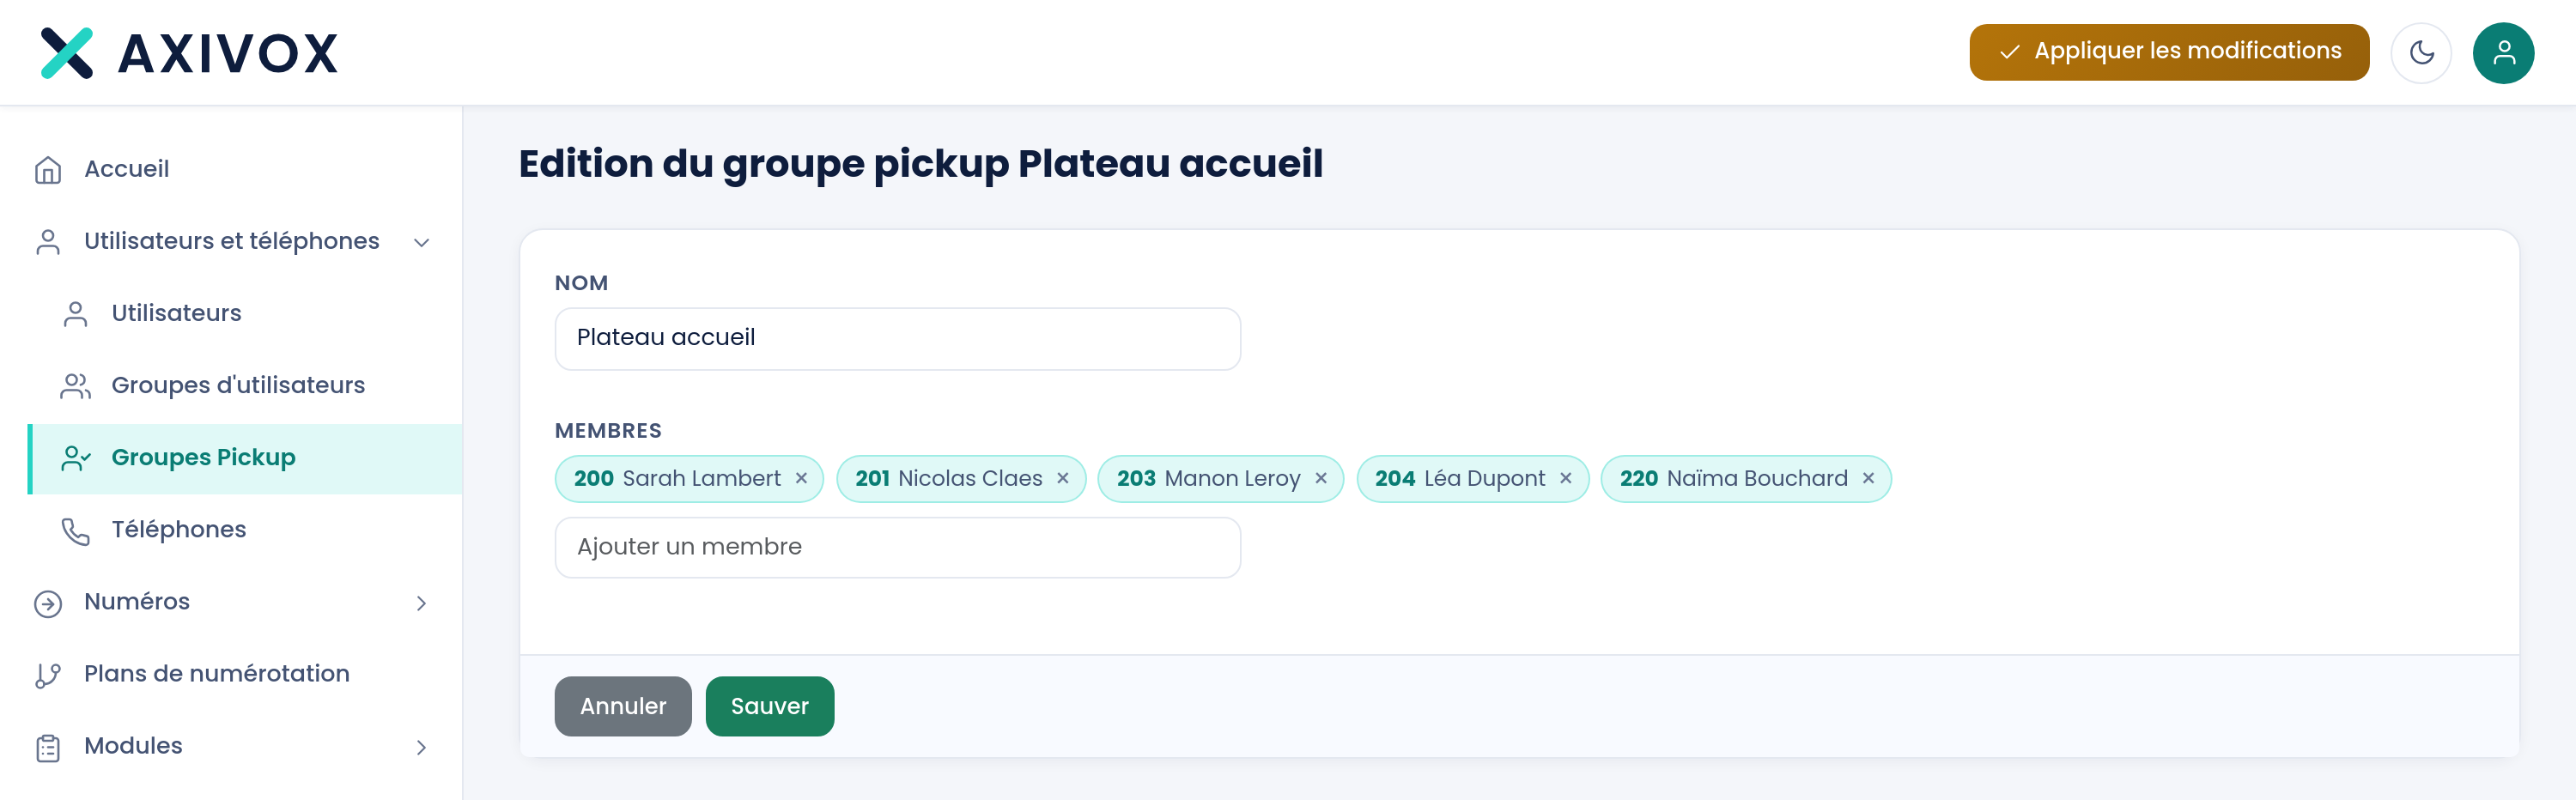Image resolution: width=2576 pixels, height=800 pixels.
Task: Remove member 220 Naïma Bouchard
Action: 1868,478
